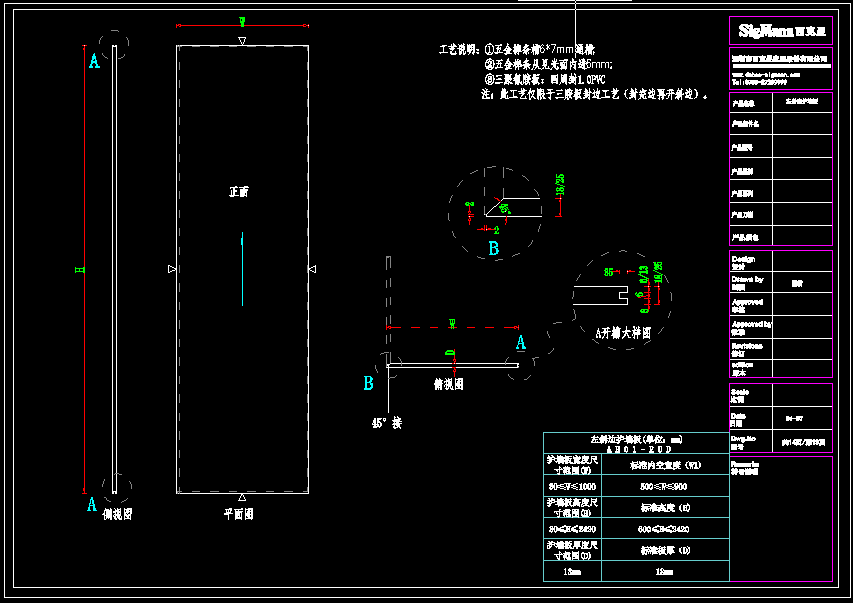Viewport: 853px width, 603px height.
Task: Click the cyan A label at bottom of side view
Action: coord(92,503)
